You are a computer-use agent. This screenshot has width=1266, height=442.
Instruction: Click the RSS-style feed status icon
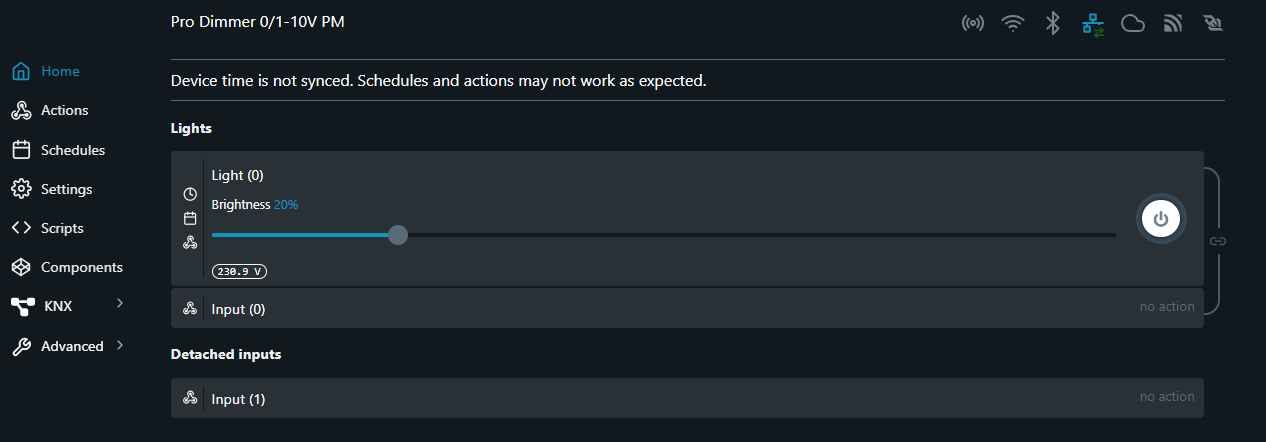coord(1173,24)
